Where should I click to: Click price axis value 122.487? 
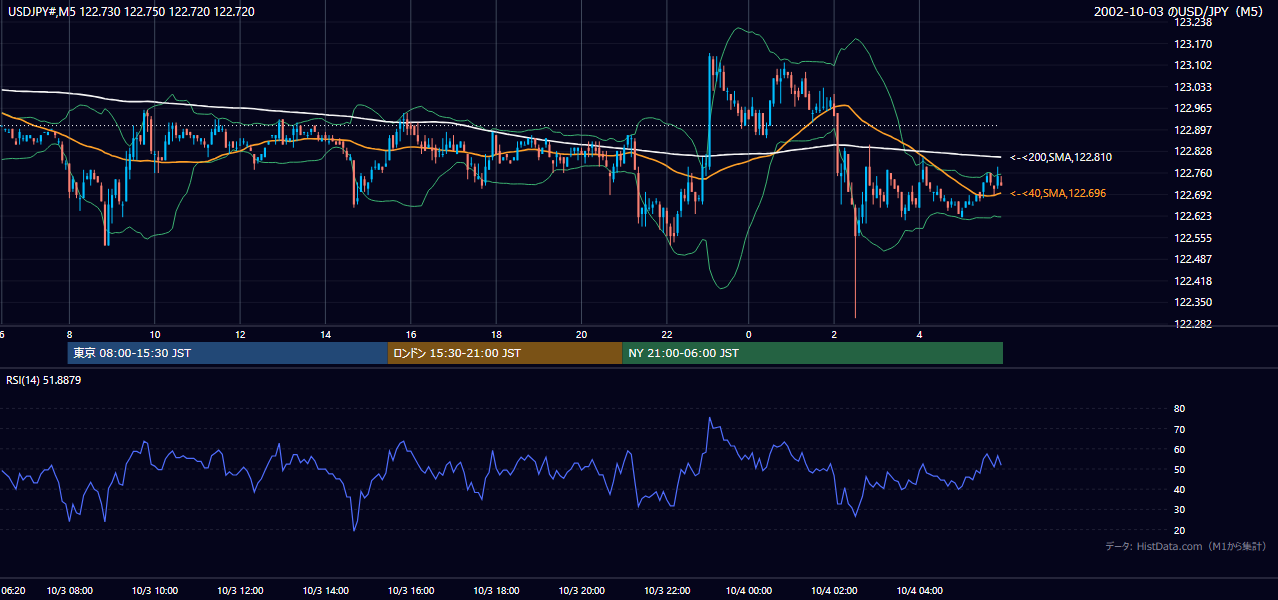coord(1193,259)
